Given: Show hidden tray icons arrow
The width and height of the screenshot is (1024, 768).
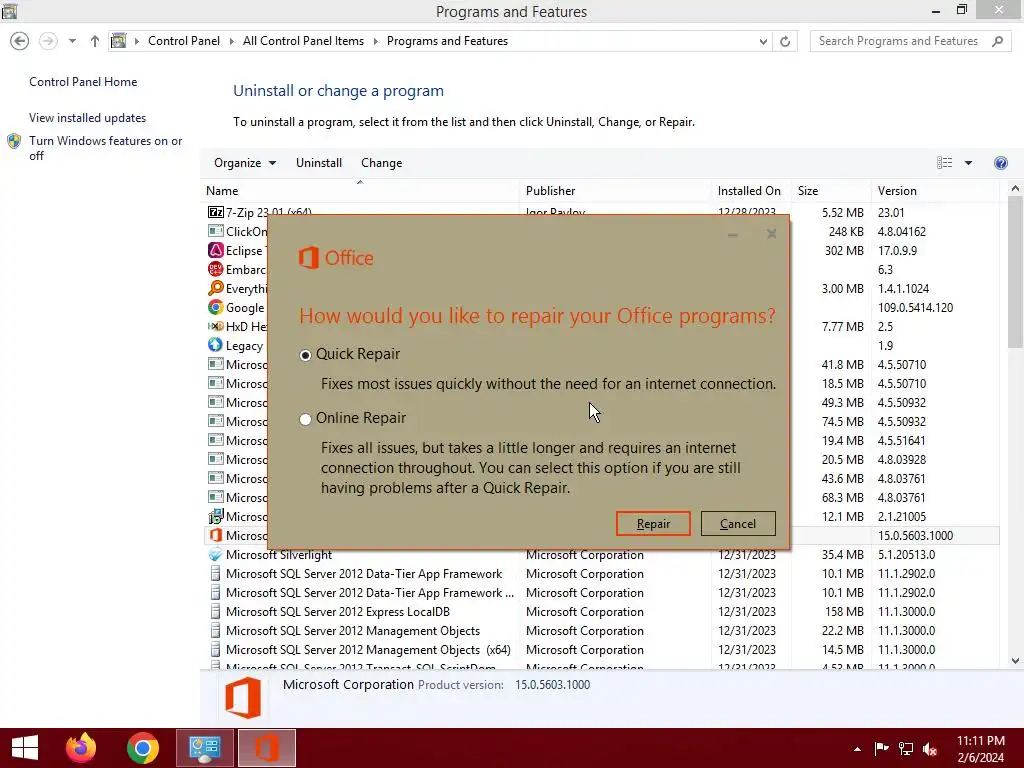Looking at the screenshot, I should tap(857, 749).
